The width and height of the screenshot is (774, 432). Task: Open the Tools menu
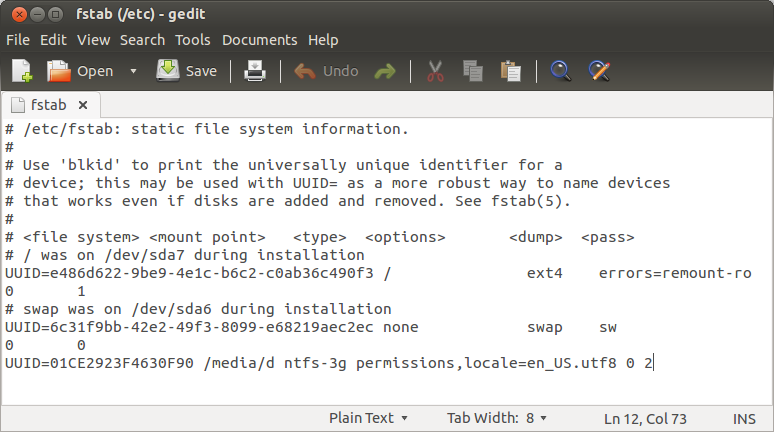tap(193, 40)
